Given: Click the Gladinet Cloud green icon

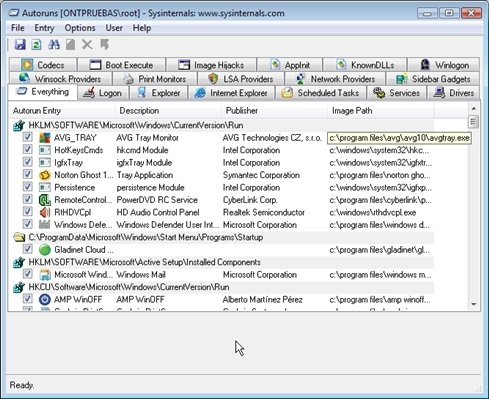Looking at the screenshot, I should click(x=45, y=250).
